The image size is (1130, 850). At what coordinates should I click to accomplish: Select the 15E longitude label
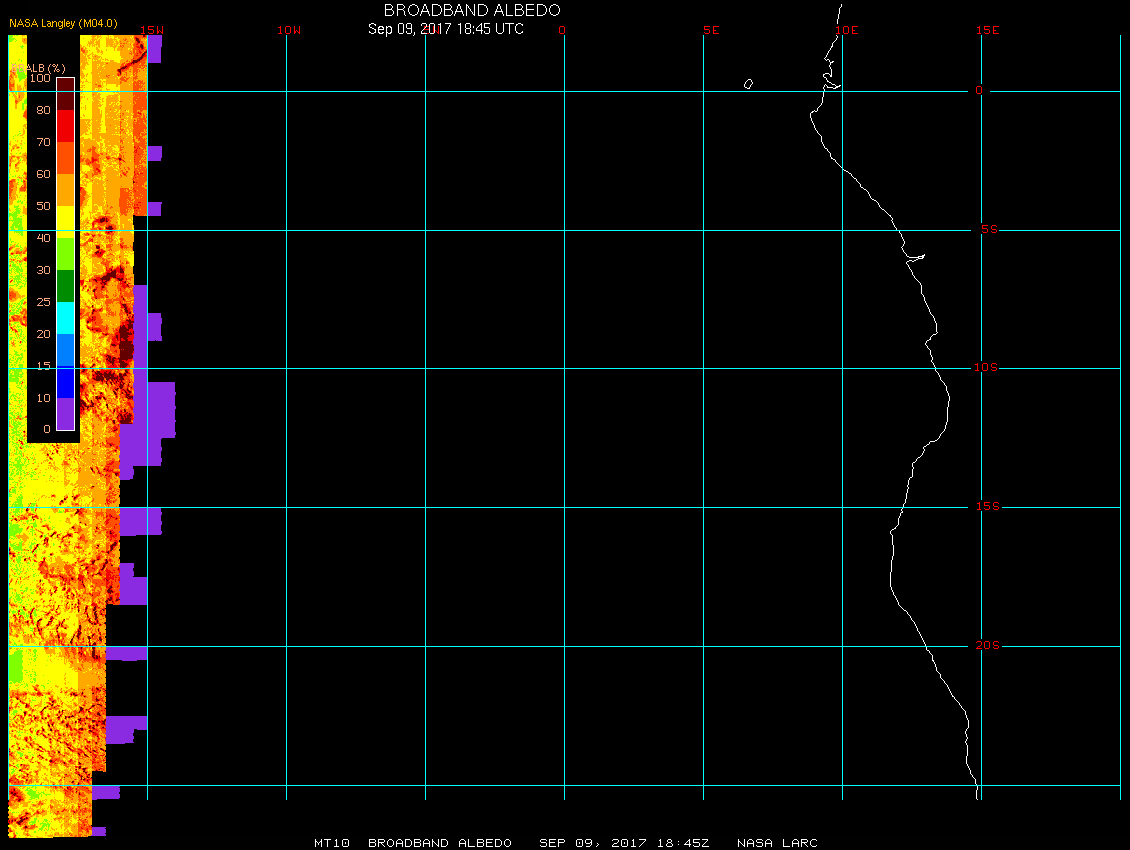tap(987, 30)
